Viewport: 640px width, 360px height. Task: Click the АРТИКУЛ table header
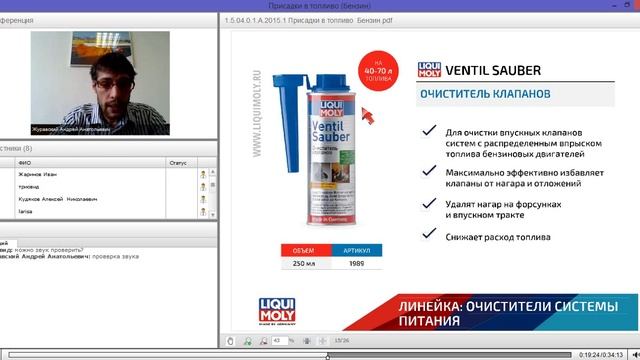pos(356,251)
